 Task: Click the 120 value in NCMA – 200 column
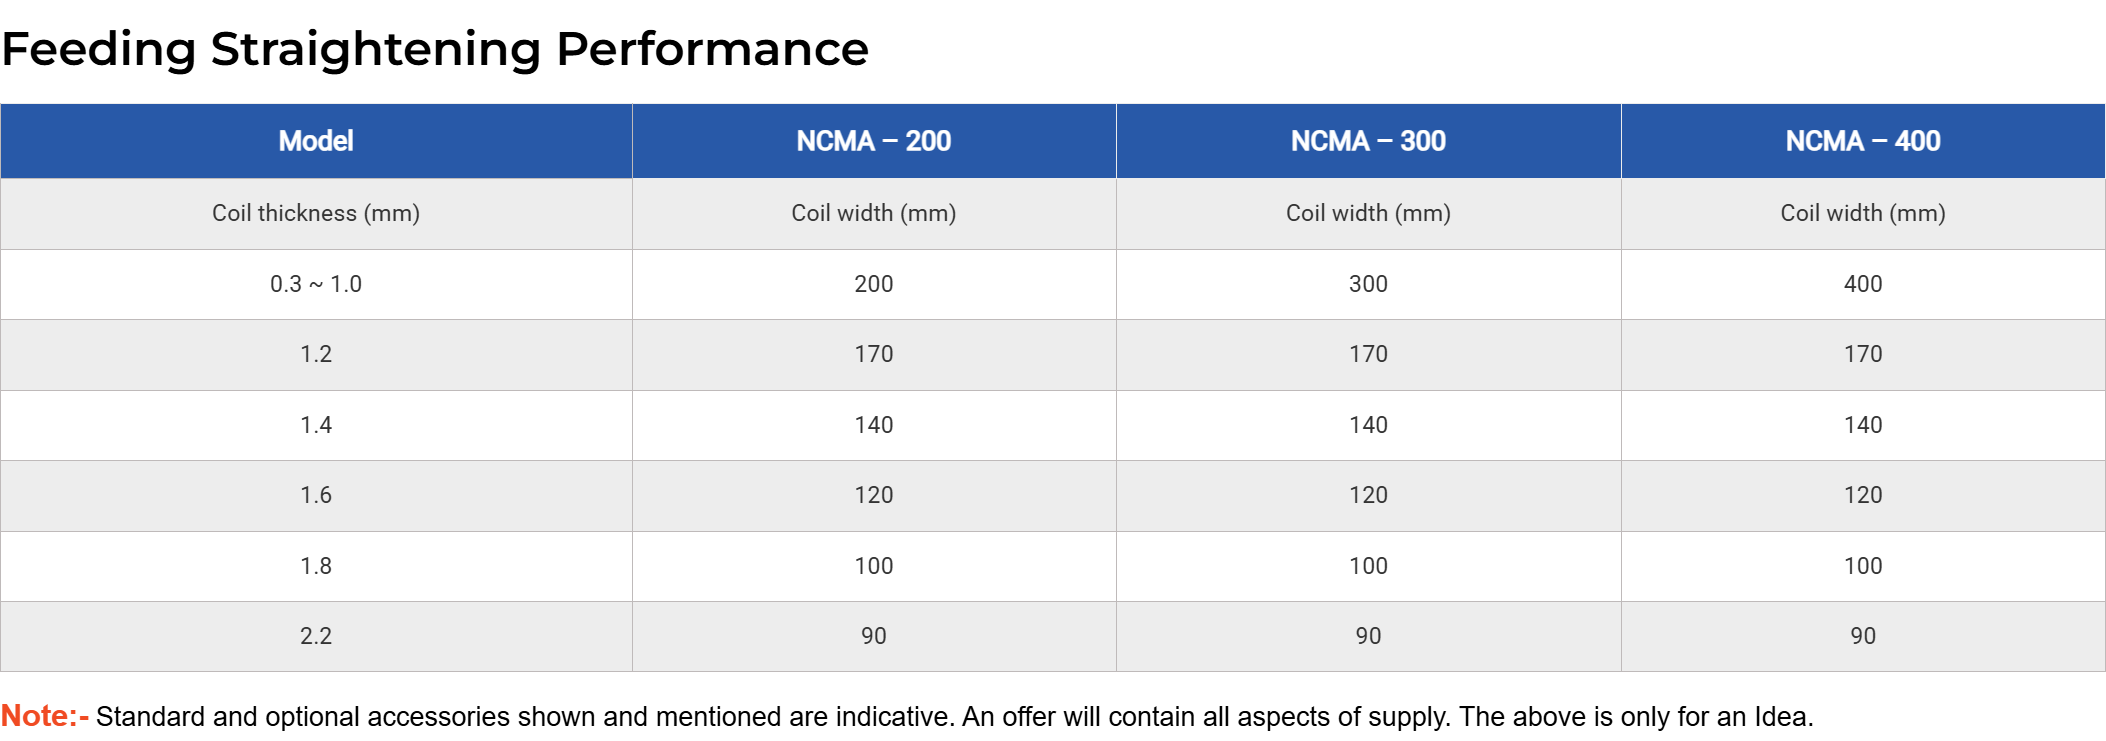click(x=873, y=495)
